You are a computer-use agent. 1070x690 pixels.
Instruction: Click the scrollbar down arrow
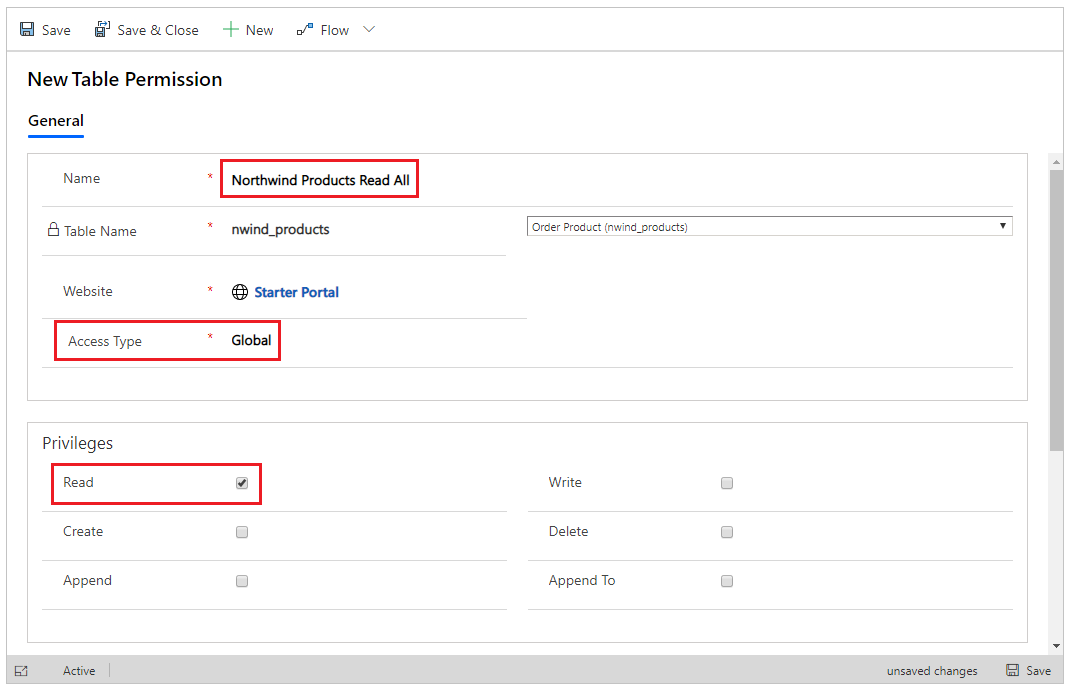(x=1056, y=646)
